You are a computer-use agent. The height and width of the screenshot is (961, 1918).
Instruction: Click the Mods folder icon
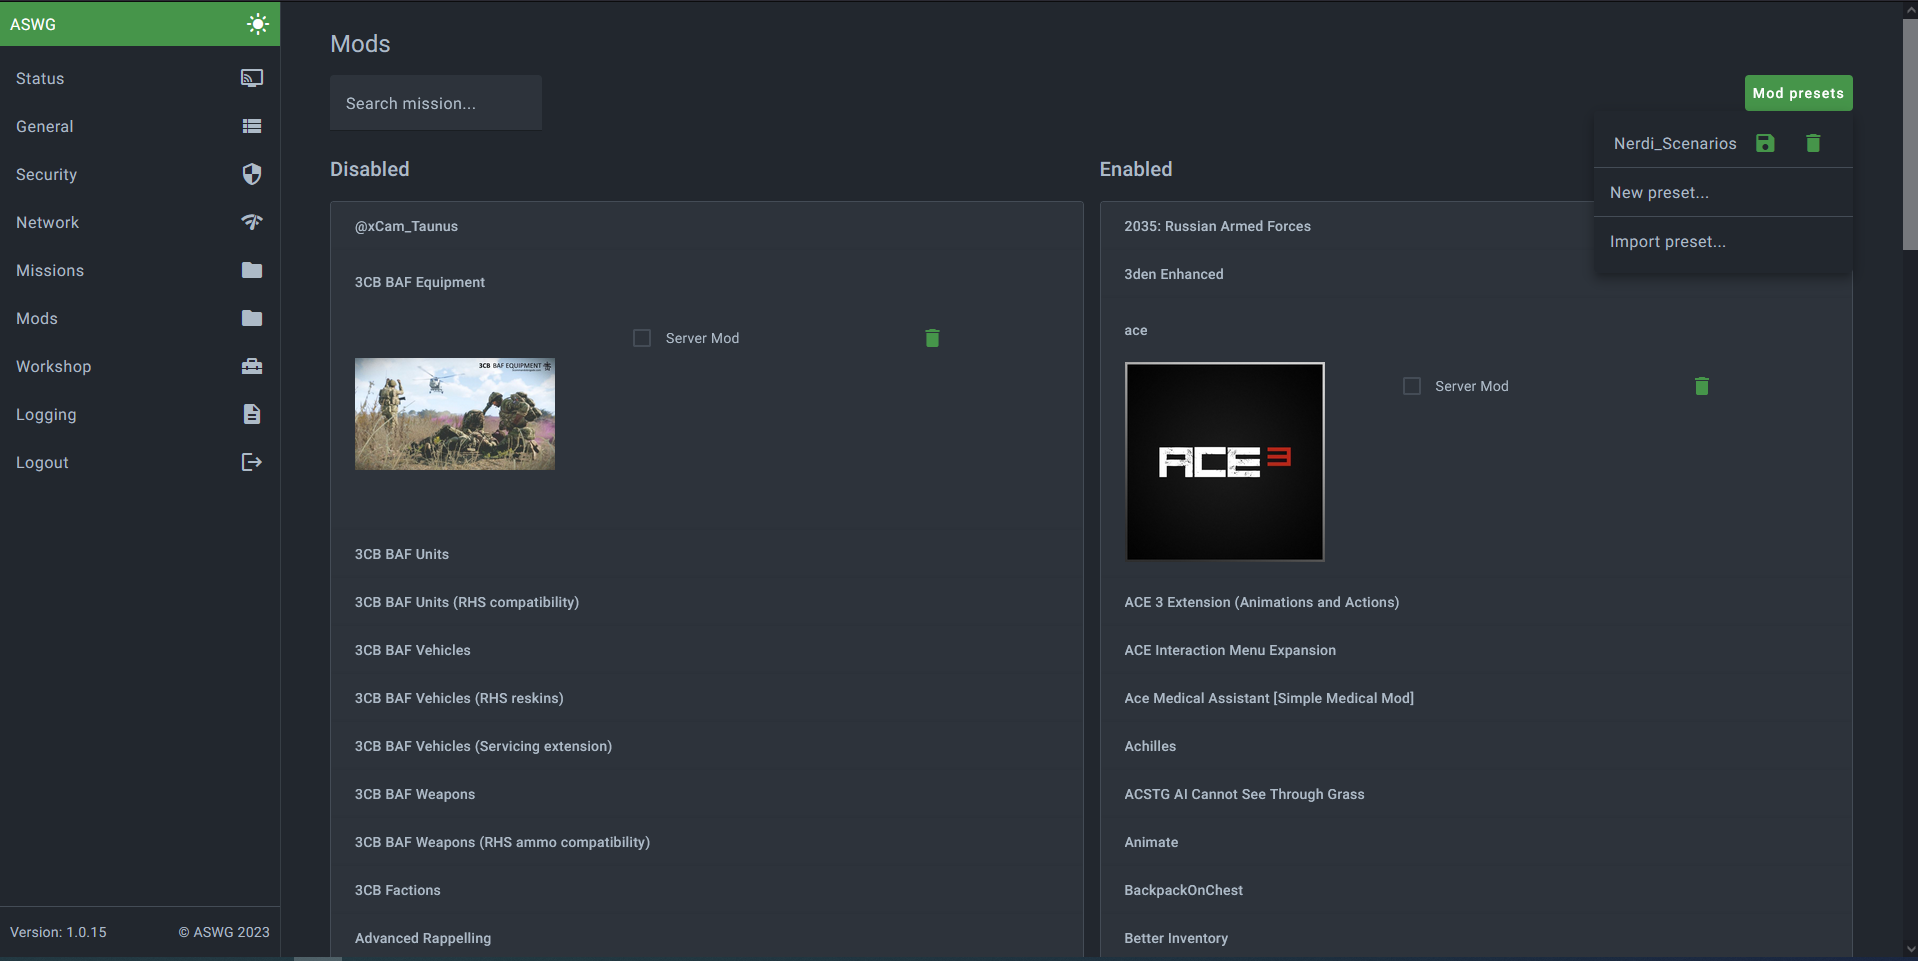pyautogui.click(x=252, y=318)
